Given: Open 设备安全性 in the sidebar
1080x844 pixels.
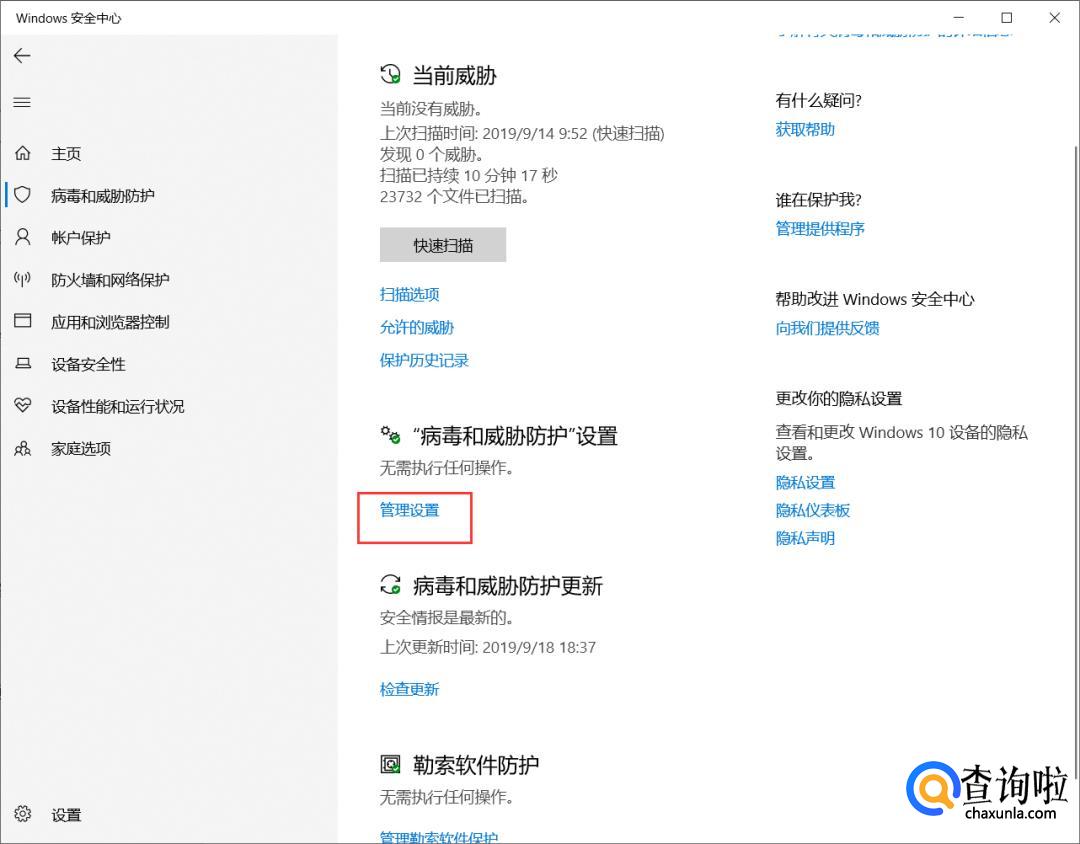Looking at the screenshot, I should click(x=88, y=364).
